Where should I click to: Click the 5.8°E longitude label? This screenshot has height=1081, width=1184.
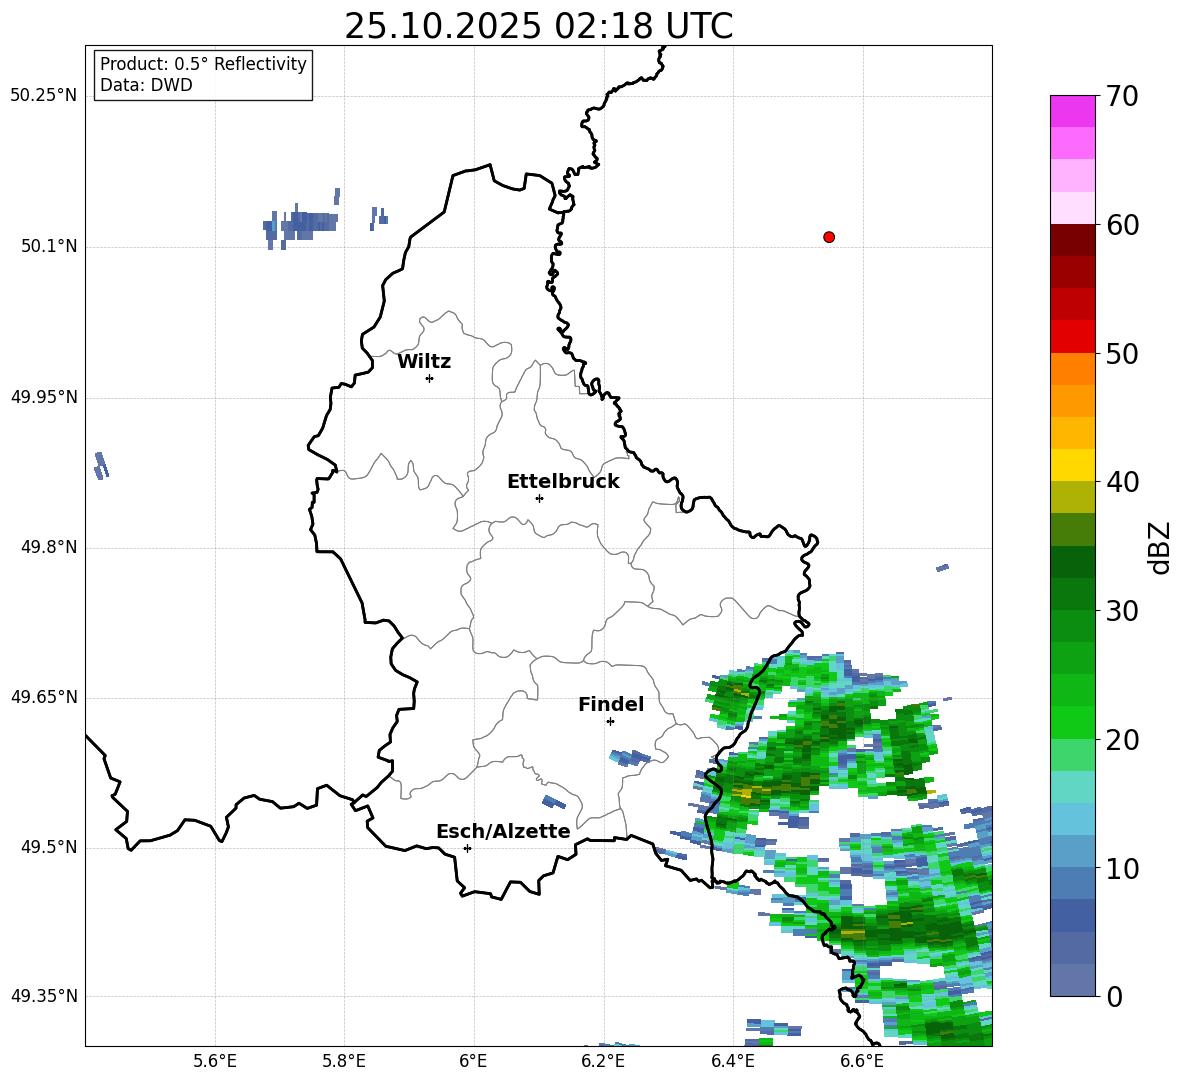click(344, 1061)
